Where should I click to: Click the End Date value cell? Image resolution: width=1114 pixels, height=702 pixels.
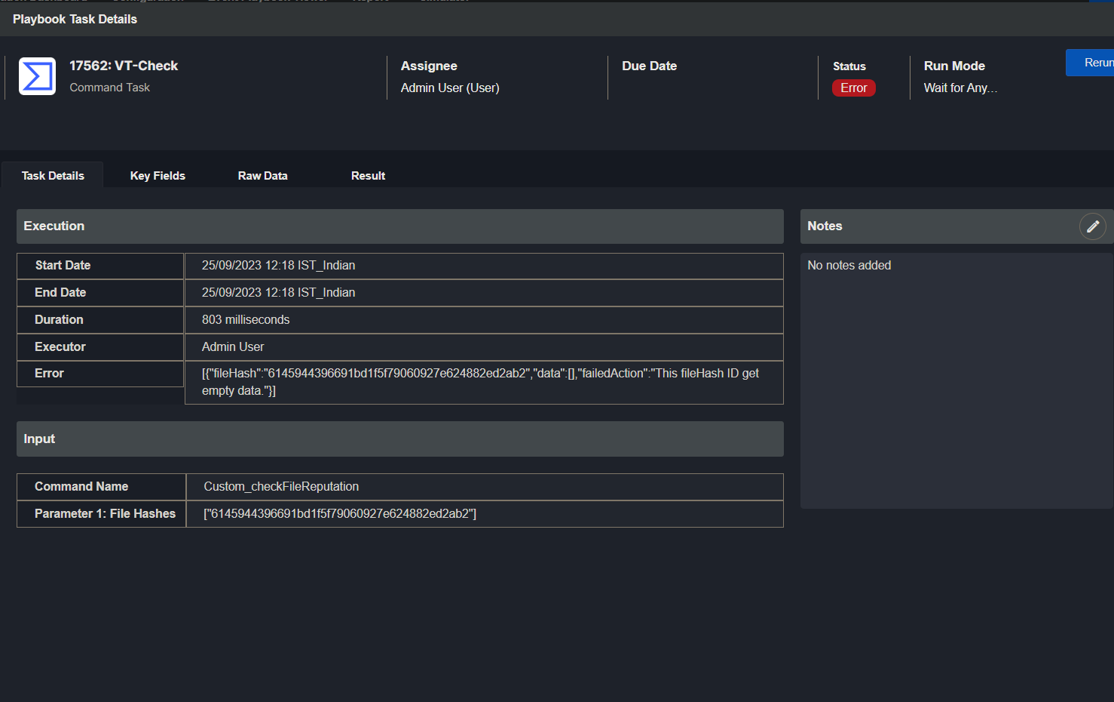(484, 293)
